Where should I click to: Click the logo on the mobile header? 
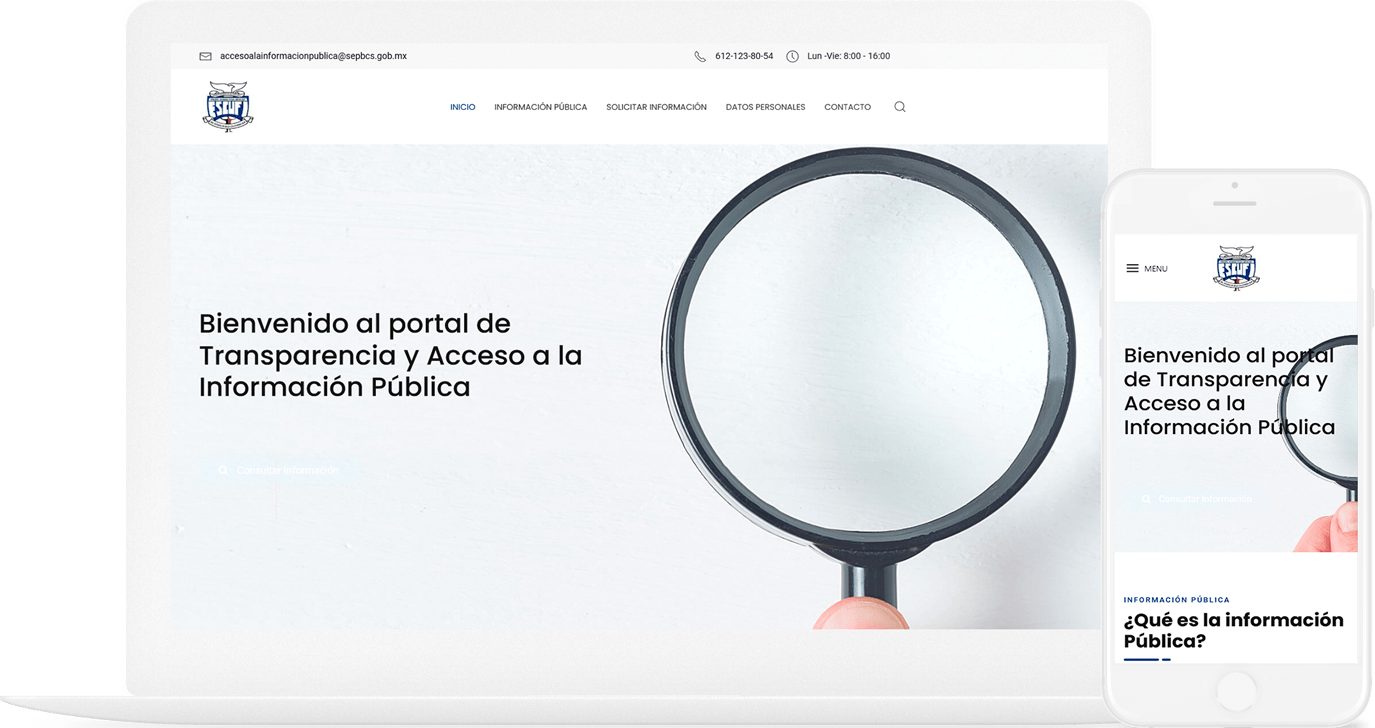(1236, 268)
